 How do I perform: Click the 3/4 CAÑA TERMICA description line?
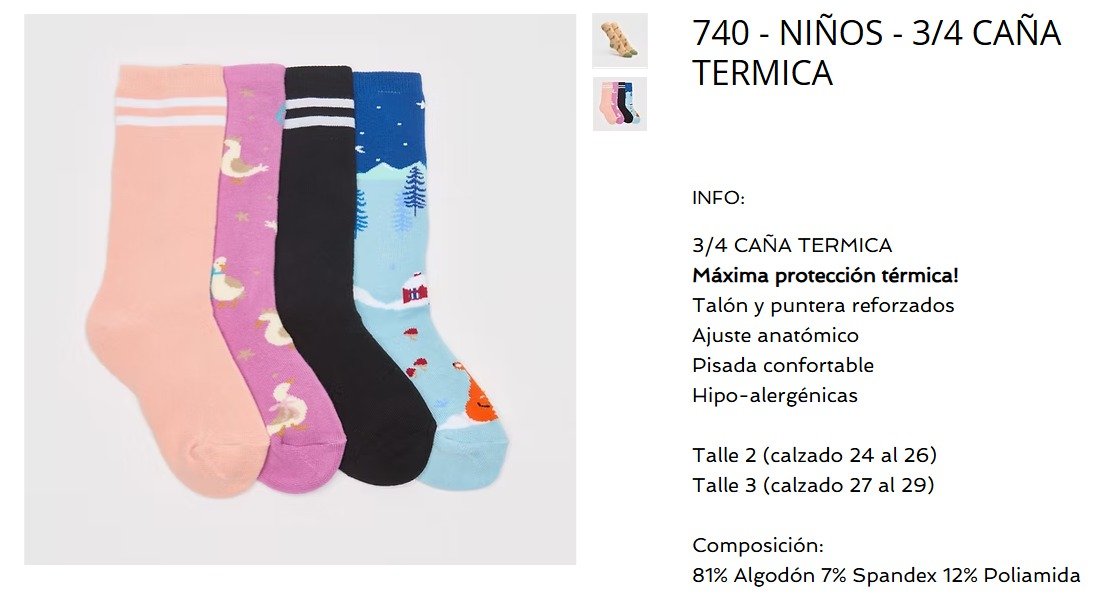click(x=791, y=245)
